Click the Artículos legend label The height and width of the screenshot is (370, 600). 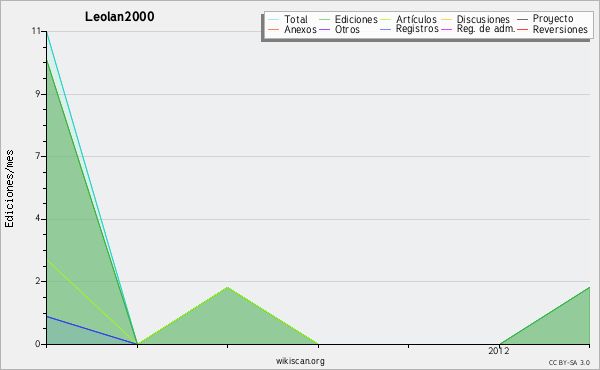tap(416, 19)
